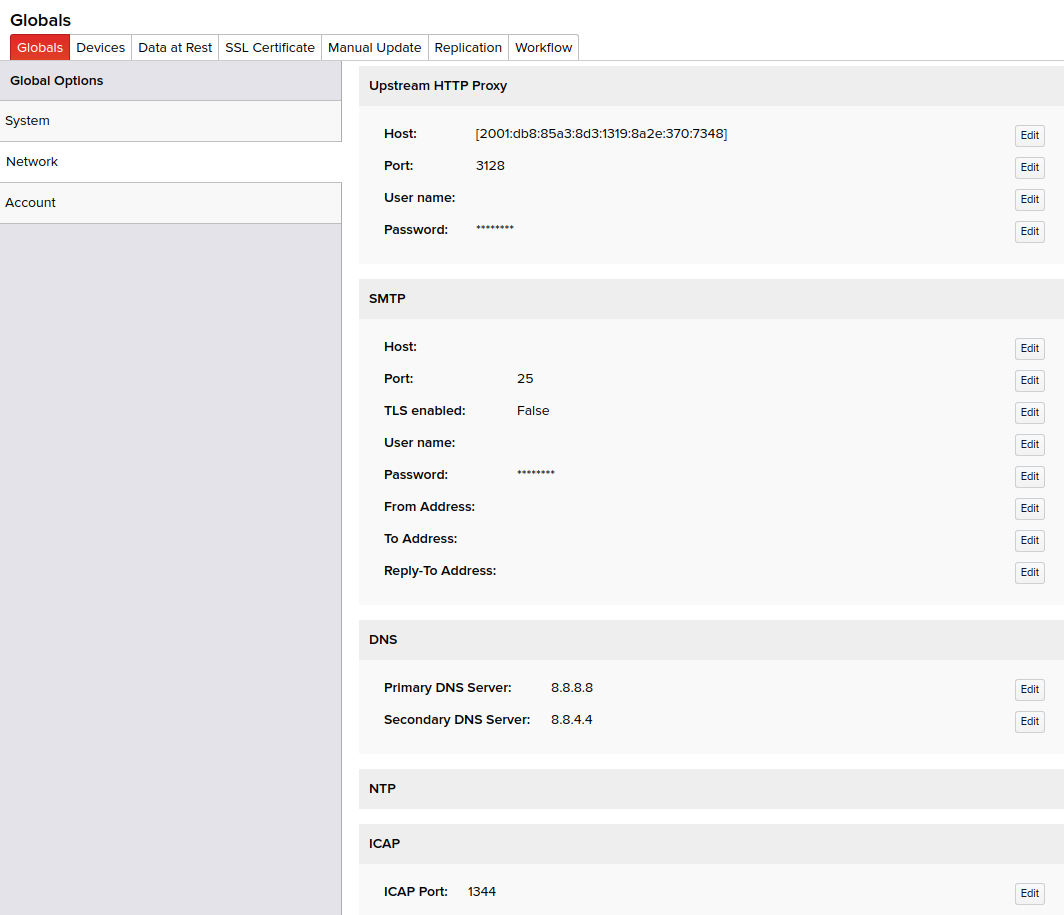Viewport: 1064px width, 915px height.
Task: Edit the ICAP Port value
Action: tap(1029, 894)
